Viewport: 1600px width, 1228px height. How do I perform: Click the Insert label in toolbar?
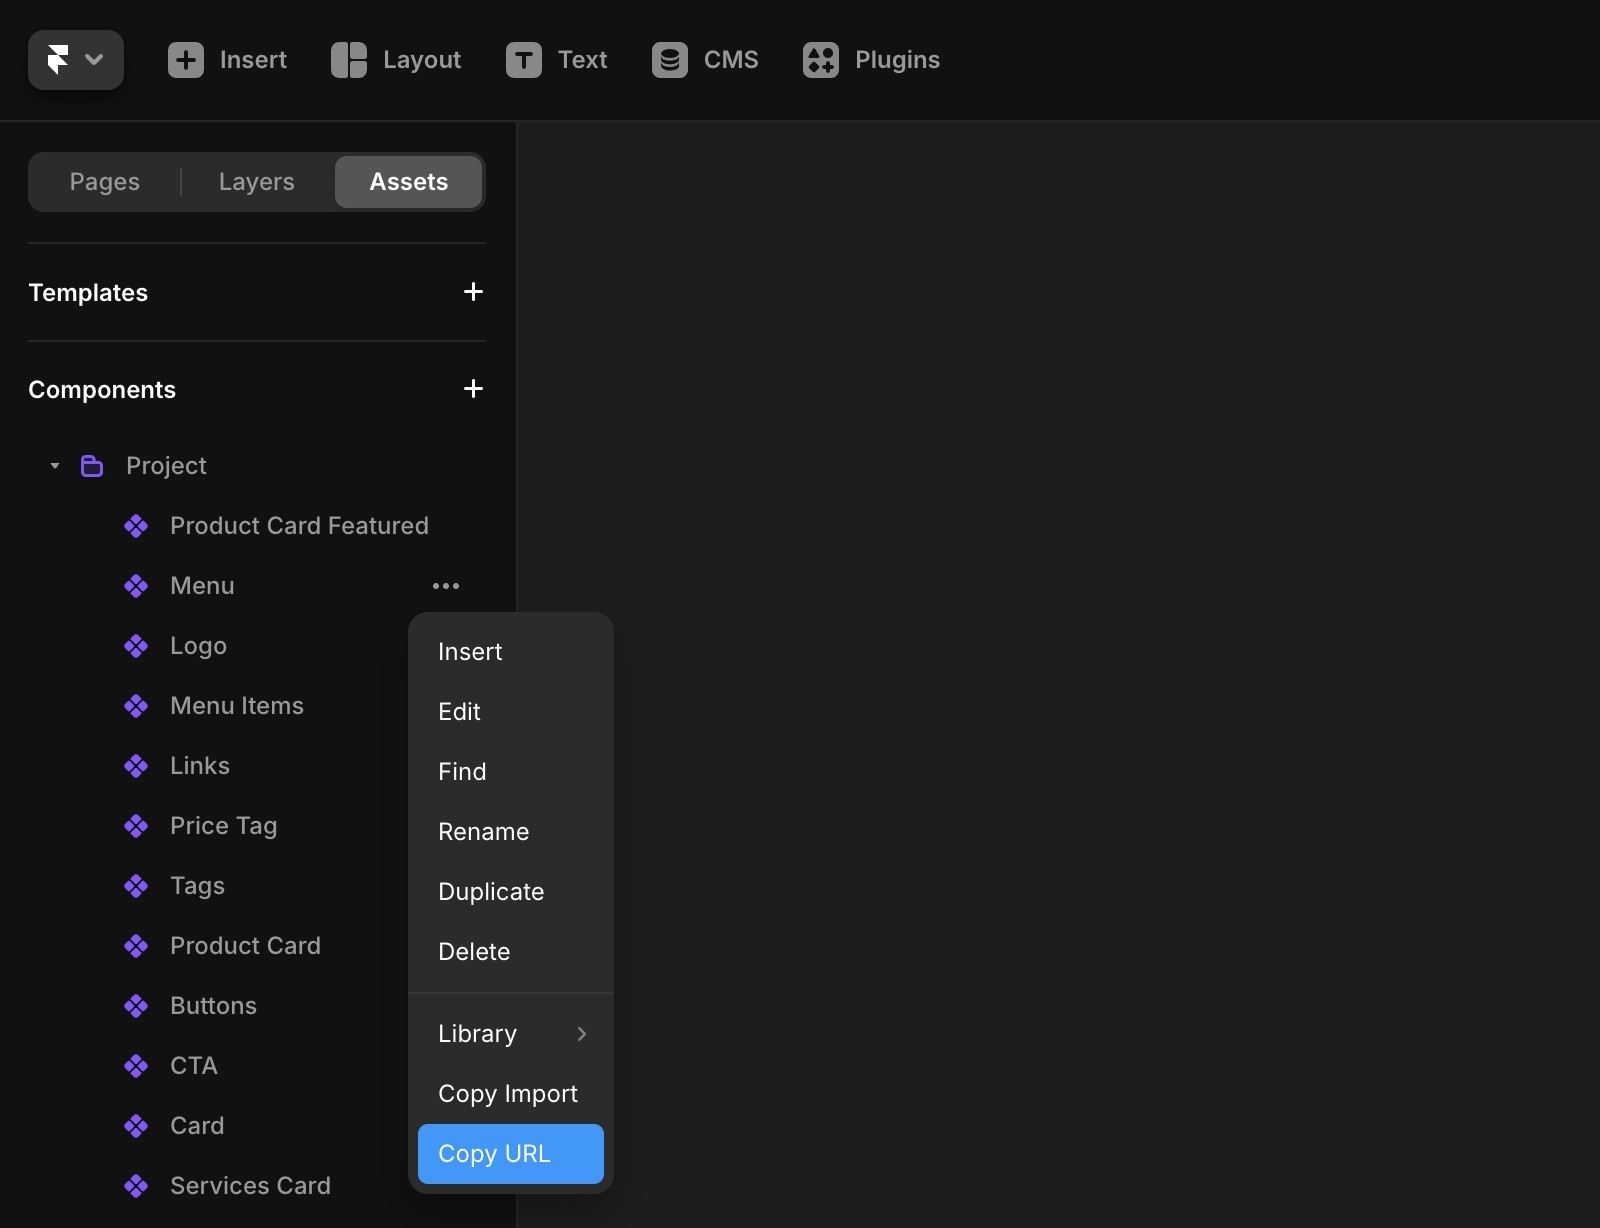(253, 60)
